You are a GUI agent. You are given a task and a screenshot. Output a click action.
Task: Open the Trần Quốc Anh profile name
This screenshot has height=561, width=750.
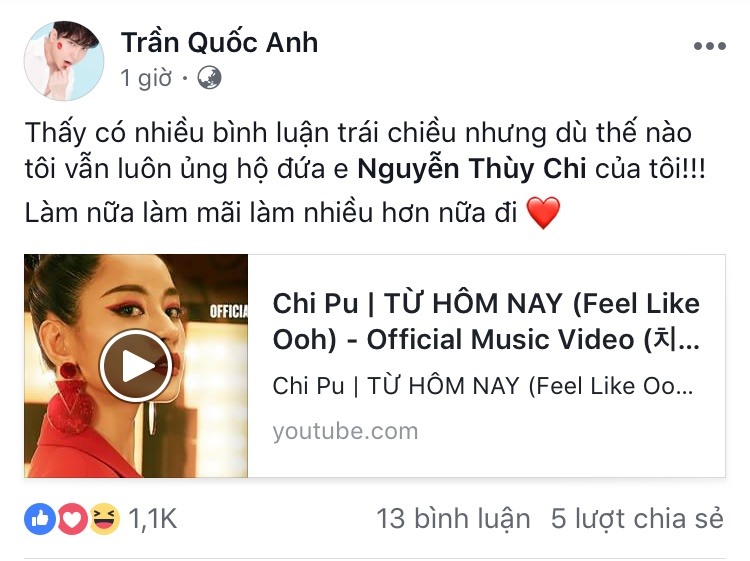click(x=219, y=42)
